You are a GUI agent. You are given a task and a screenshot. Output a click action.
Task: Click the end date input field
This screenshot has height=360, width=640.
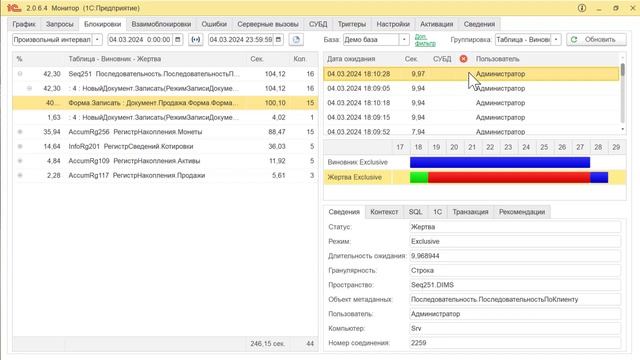[x=240, y=40]
